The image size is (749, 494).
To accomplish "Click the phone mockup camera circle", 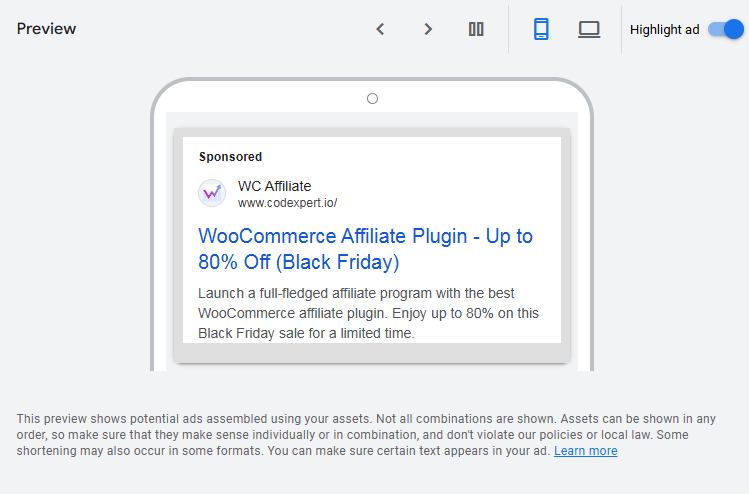I will click(372, 98).
